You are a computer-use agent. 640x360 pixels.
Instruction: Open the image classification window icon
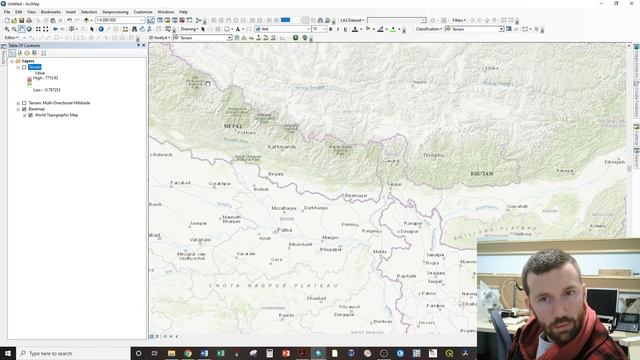point(509,29)
